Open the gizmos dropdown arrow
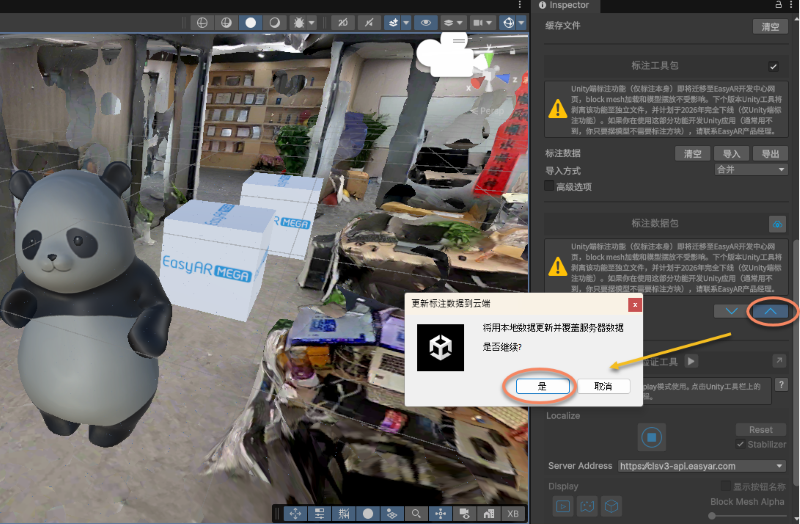The image size is (800, 524). (521, 22)
